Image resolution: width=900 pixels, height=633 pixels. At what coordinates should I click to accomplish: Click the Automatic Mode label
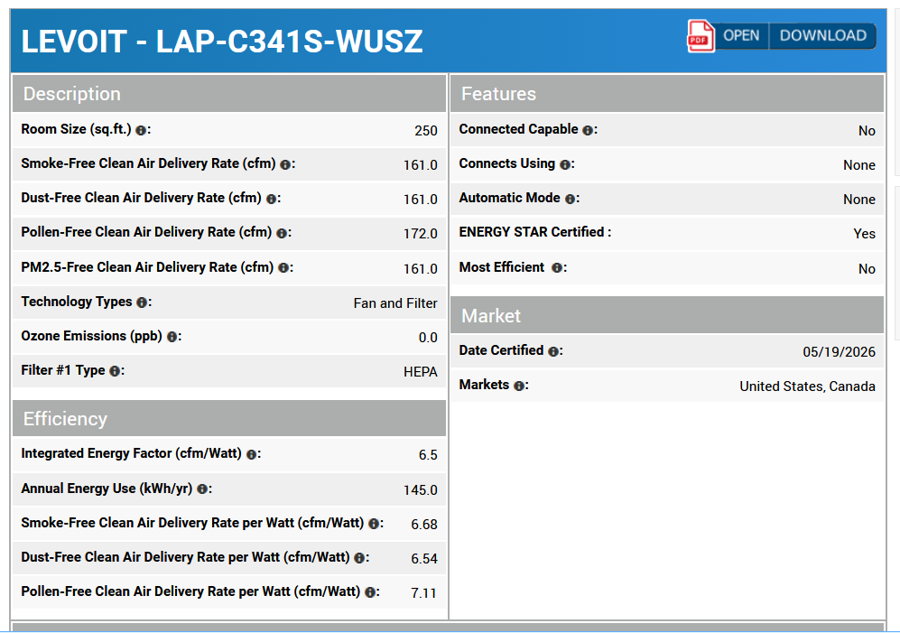point(510,198)
